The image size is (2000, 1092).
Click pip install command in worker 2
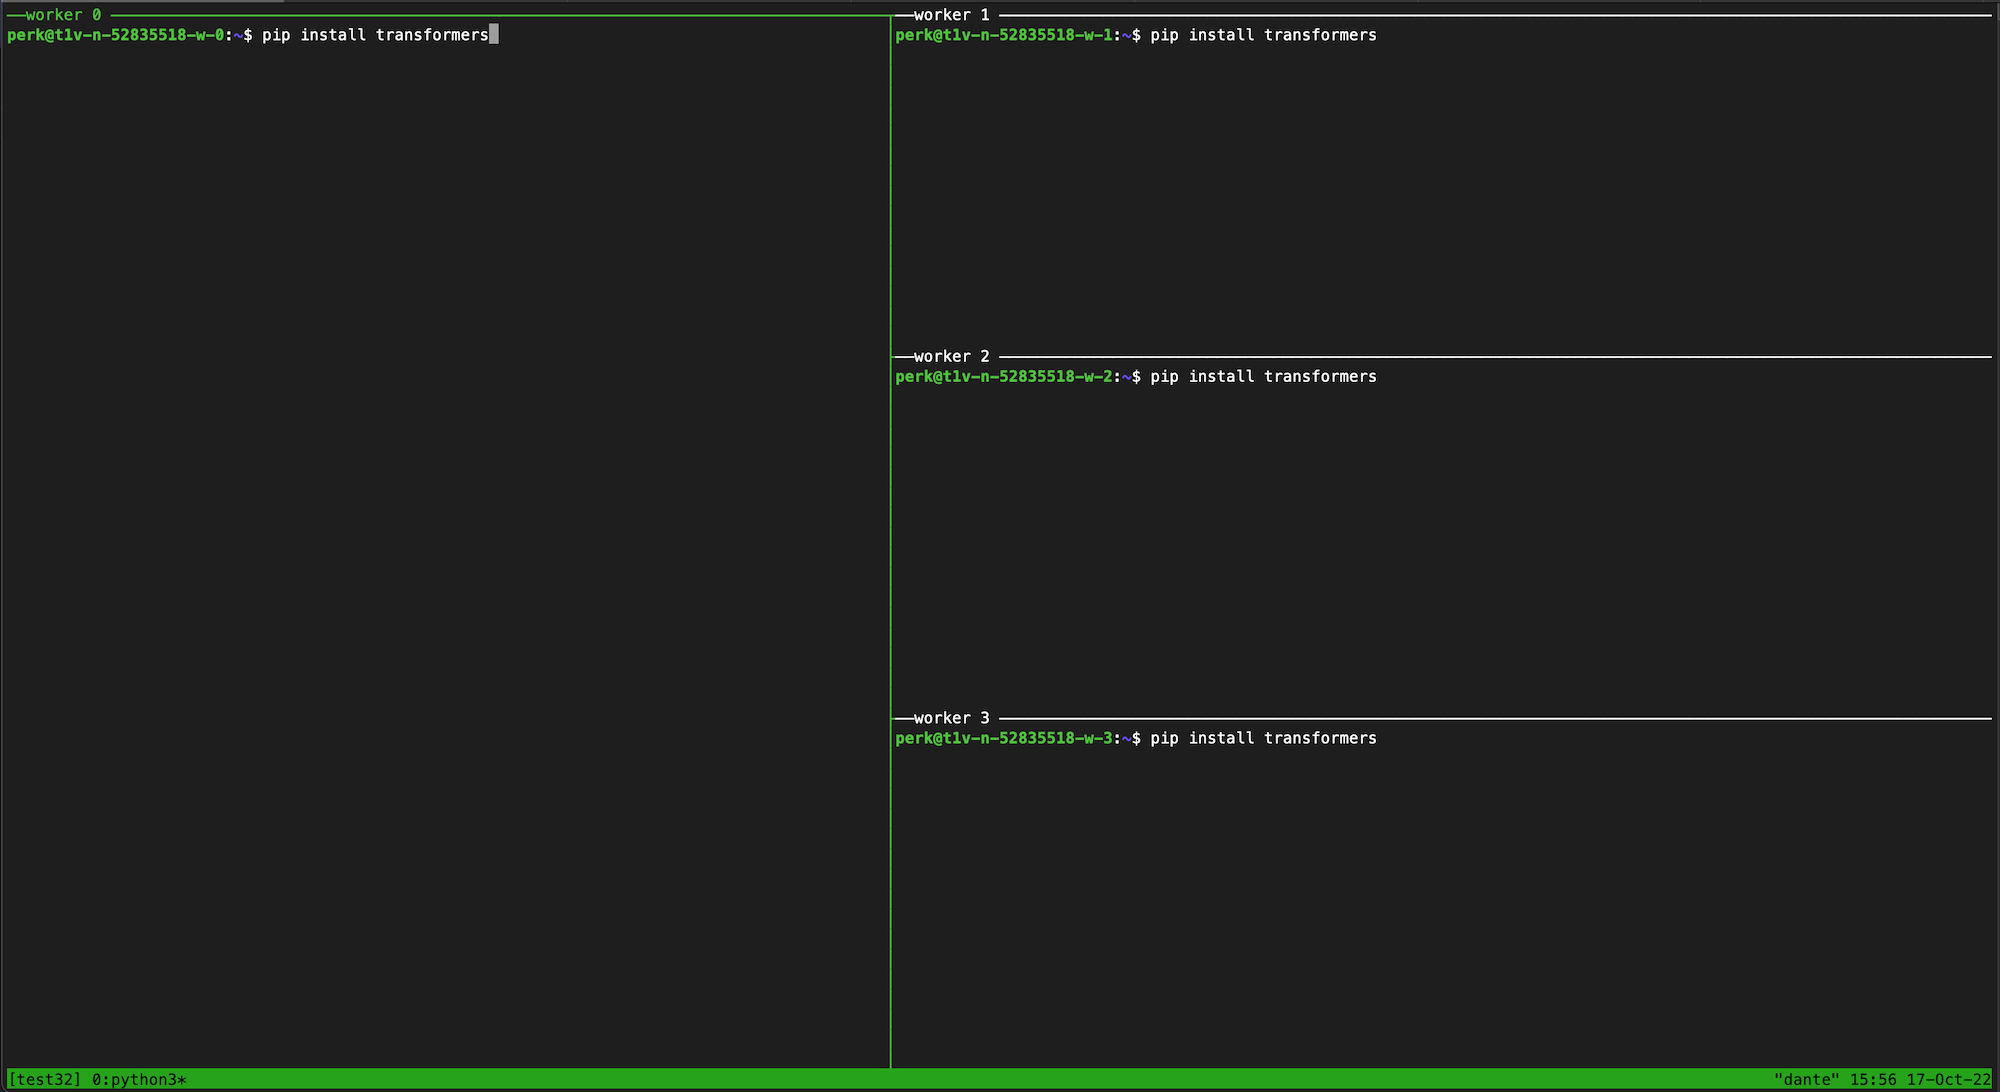1263,377
